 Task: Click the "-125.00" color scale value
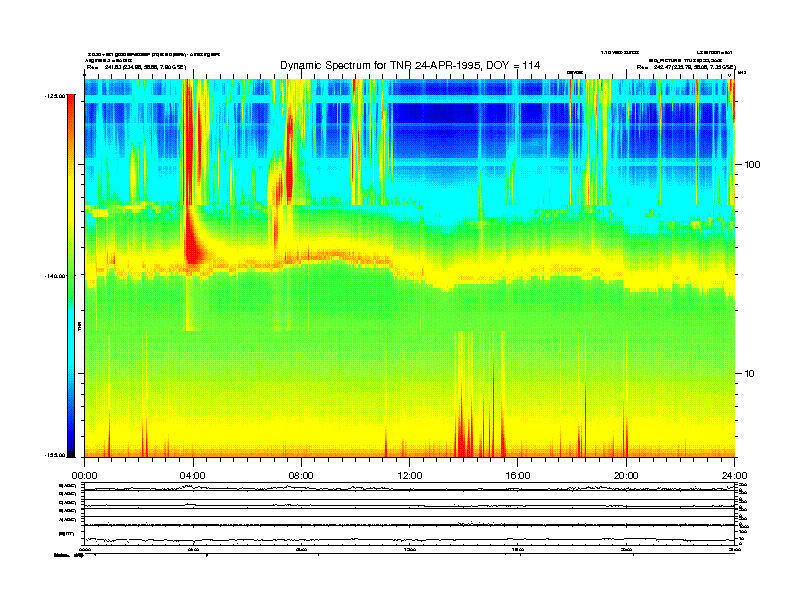(x=55, y=95)
